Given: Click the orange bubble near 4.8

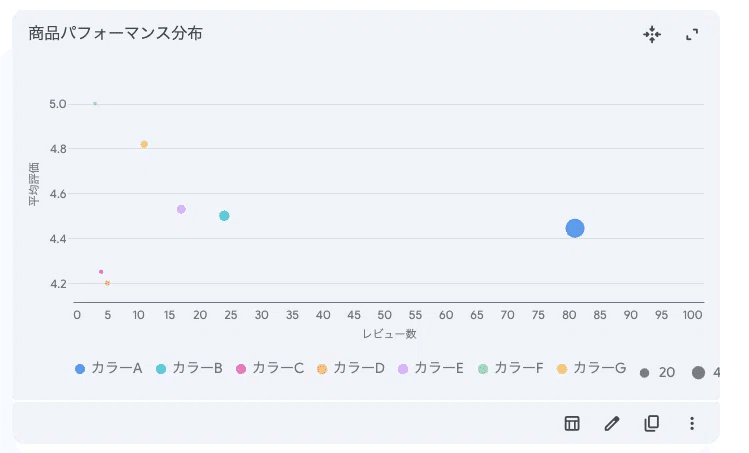Looking at the screenshot, I should [x=144, y=144].
